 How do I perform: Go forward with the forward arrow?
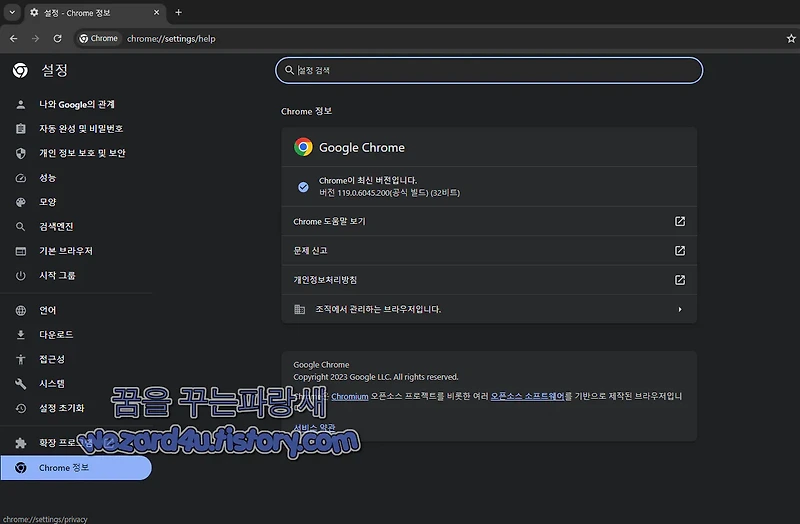35,39
